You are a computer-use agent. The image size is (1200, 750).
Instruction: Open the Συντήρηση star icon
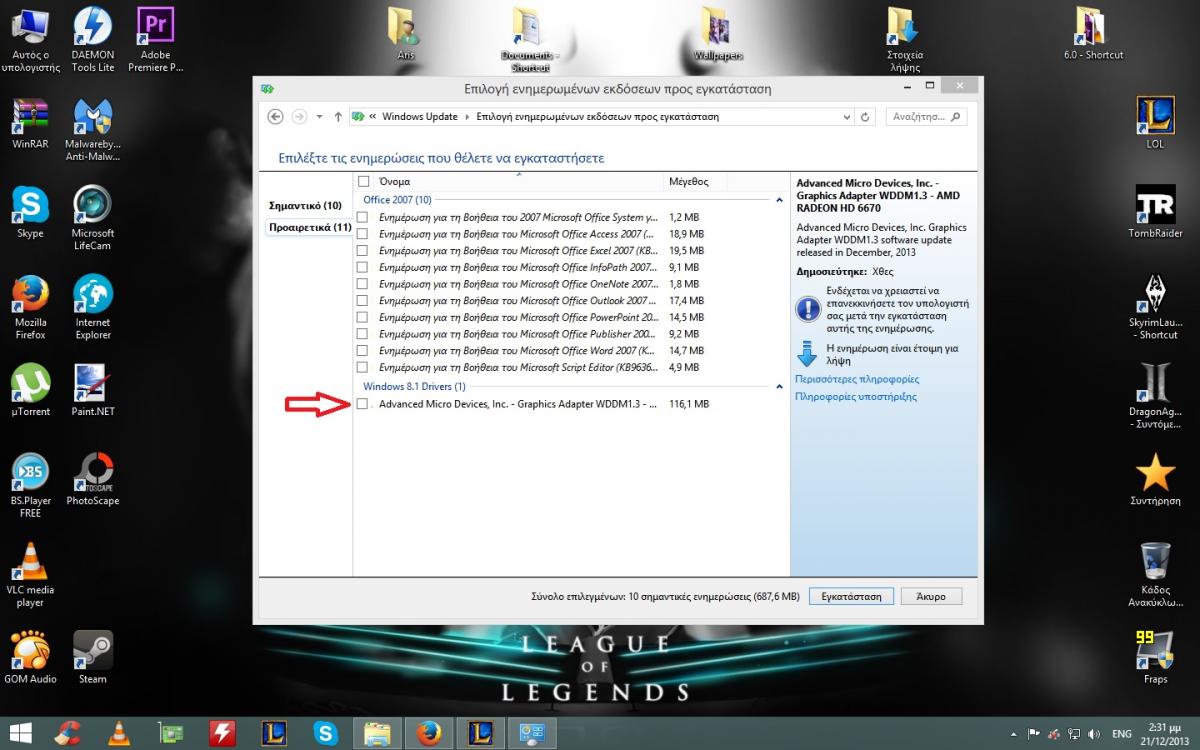(x=1155, y=480)
